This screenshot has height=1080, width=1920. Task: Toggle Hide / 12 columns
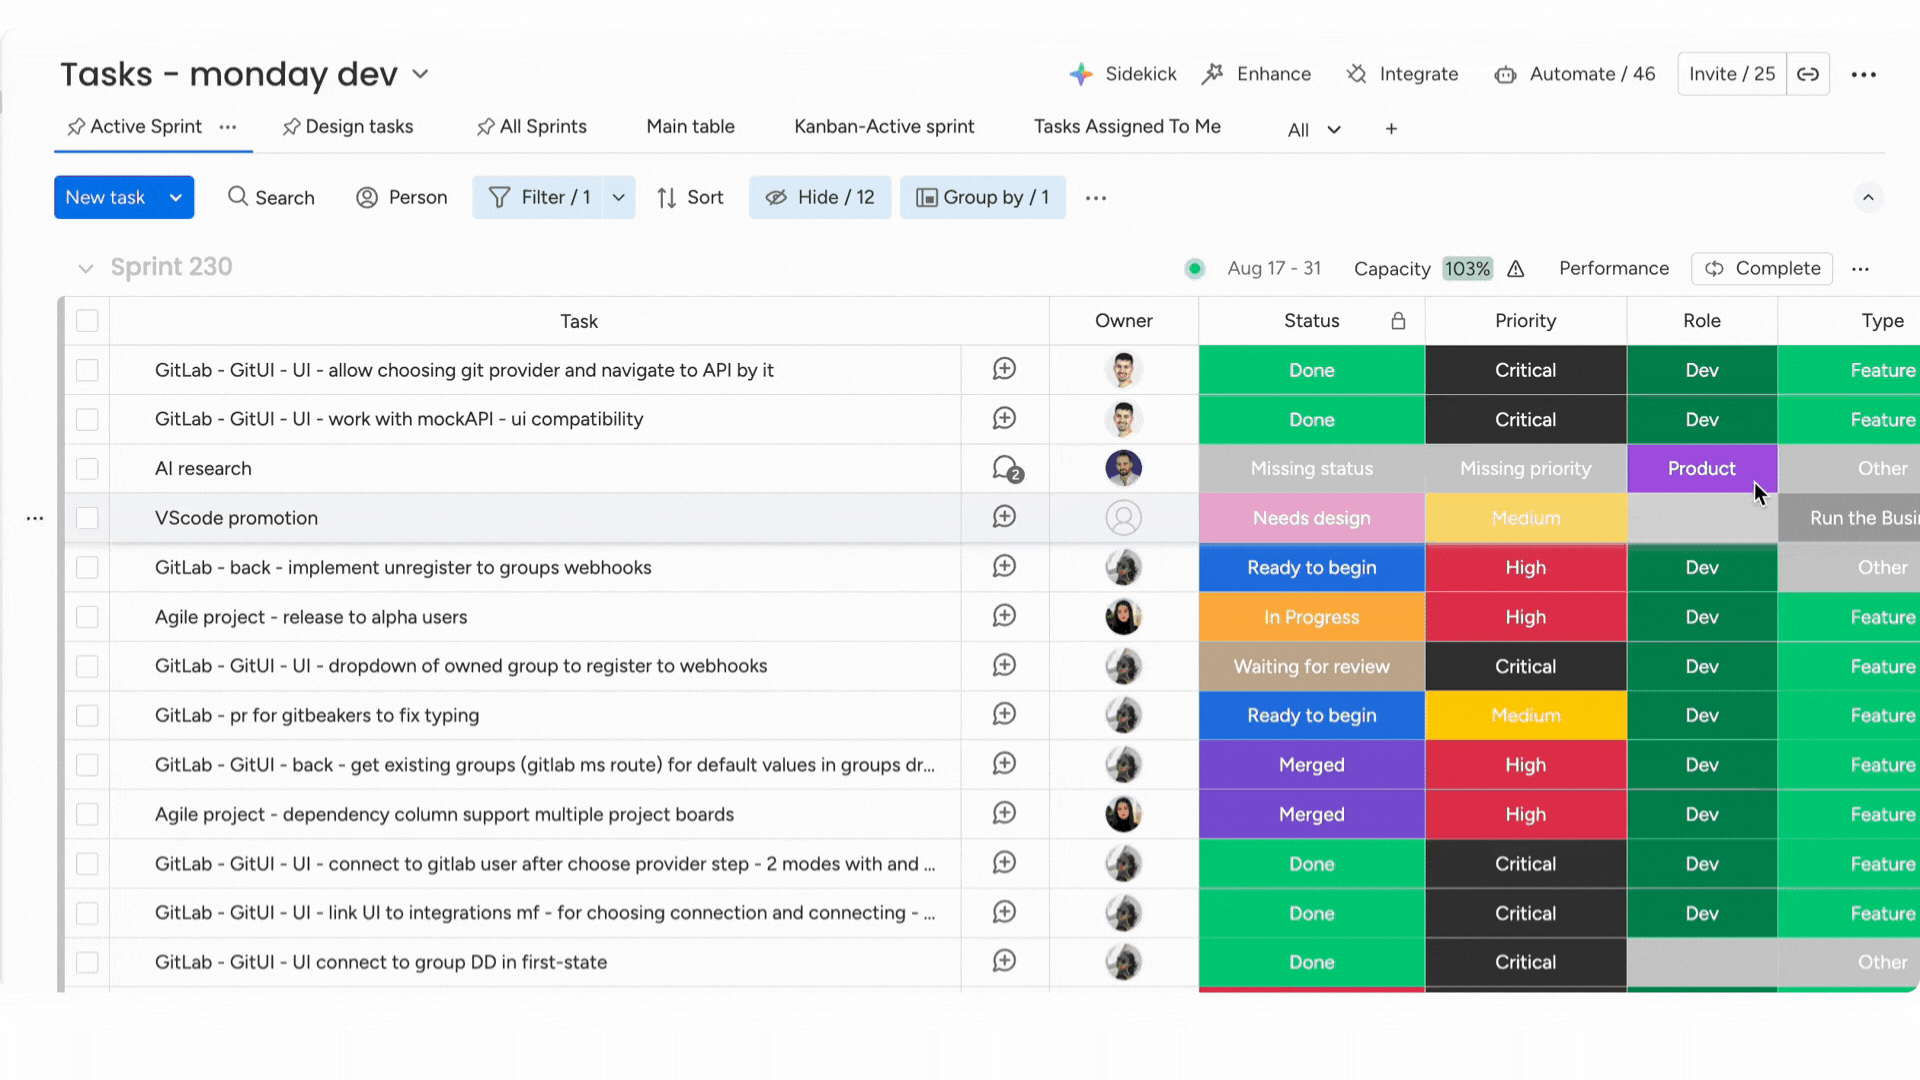click(820, 198)
